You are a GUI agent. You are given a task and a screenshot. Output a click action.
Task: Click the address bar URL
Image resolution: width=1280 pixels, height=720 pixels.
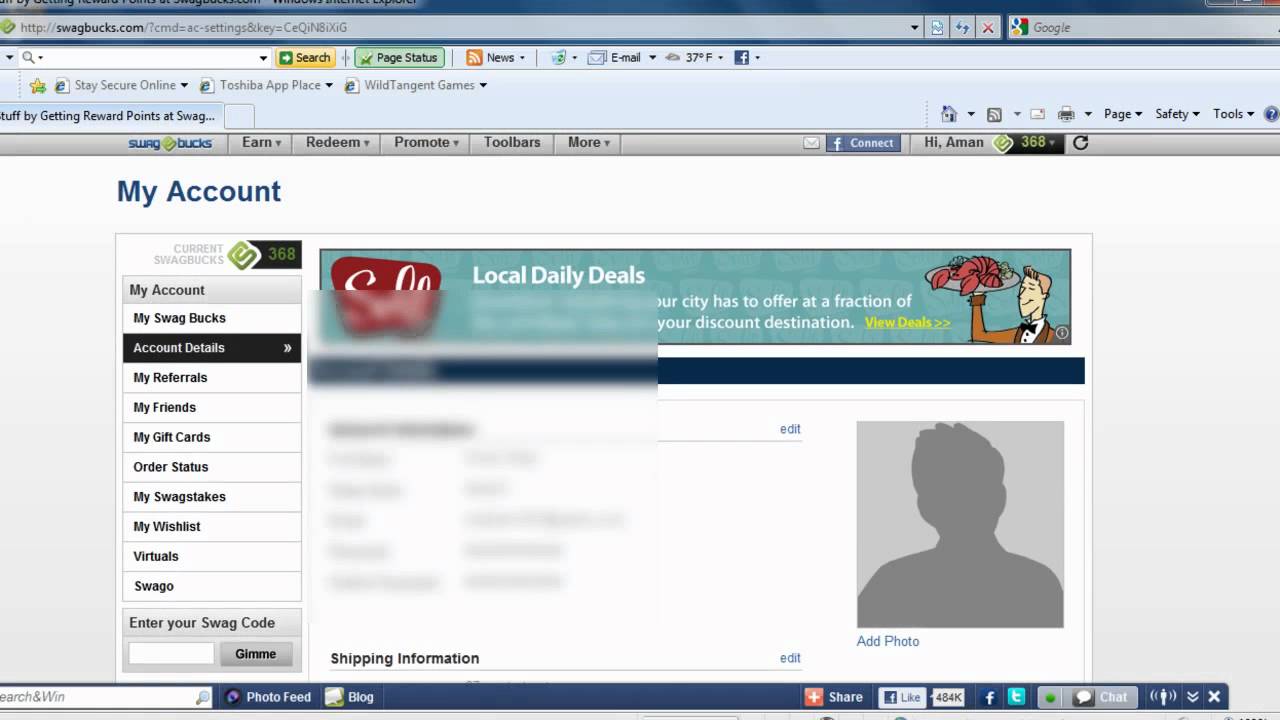tap(184, 28)
